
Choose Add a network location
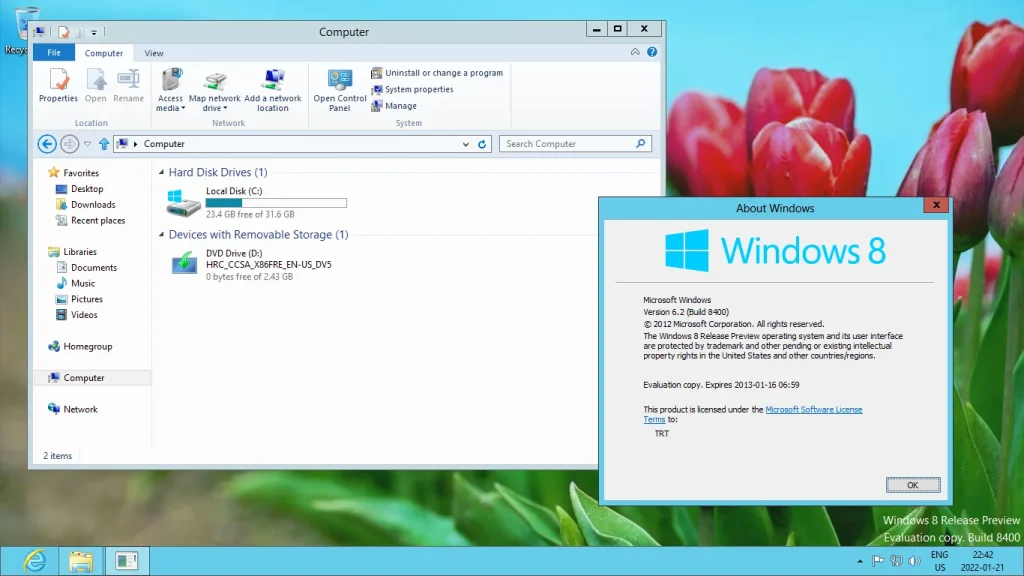pos(273,89)
